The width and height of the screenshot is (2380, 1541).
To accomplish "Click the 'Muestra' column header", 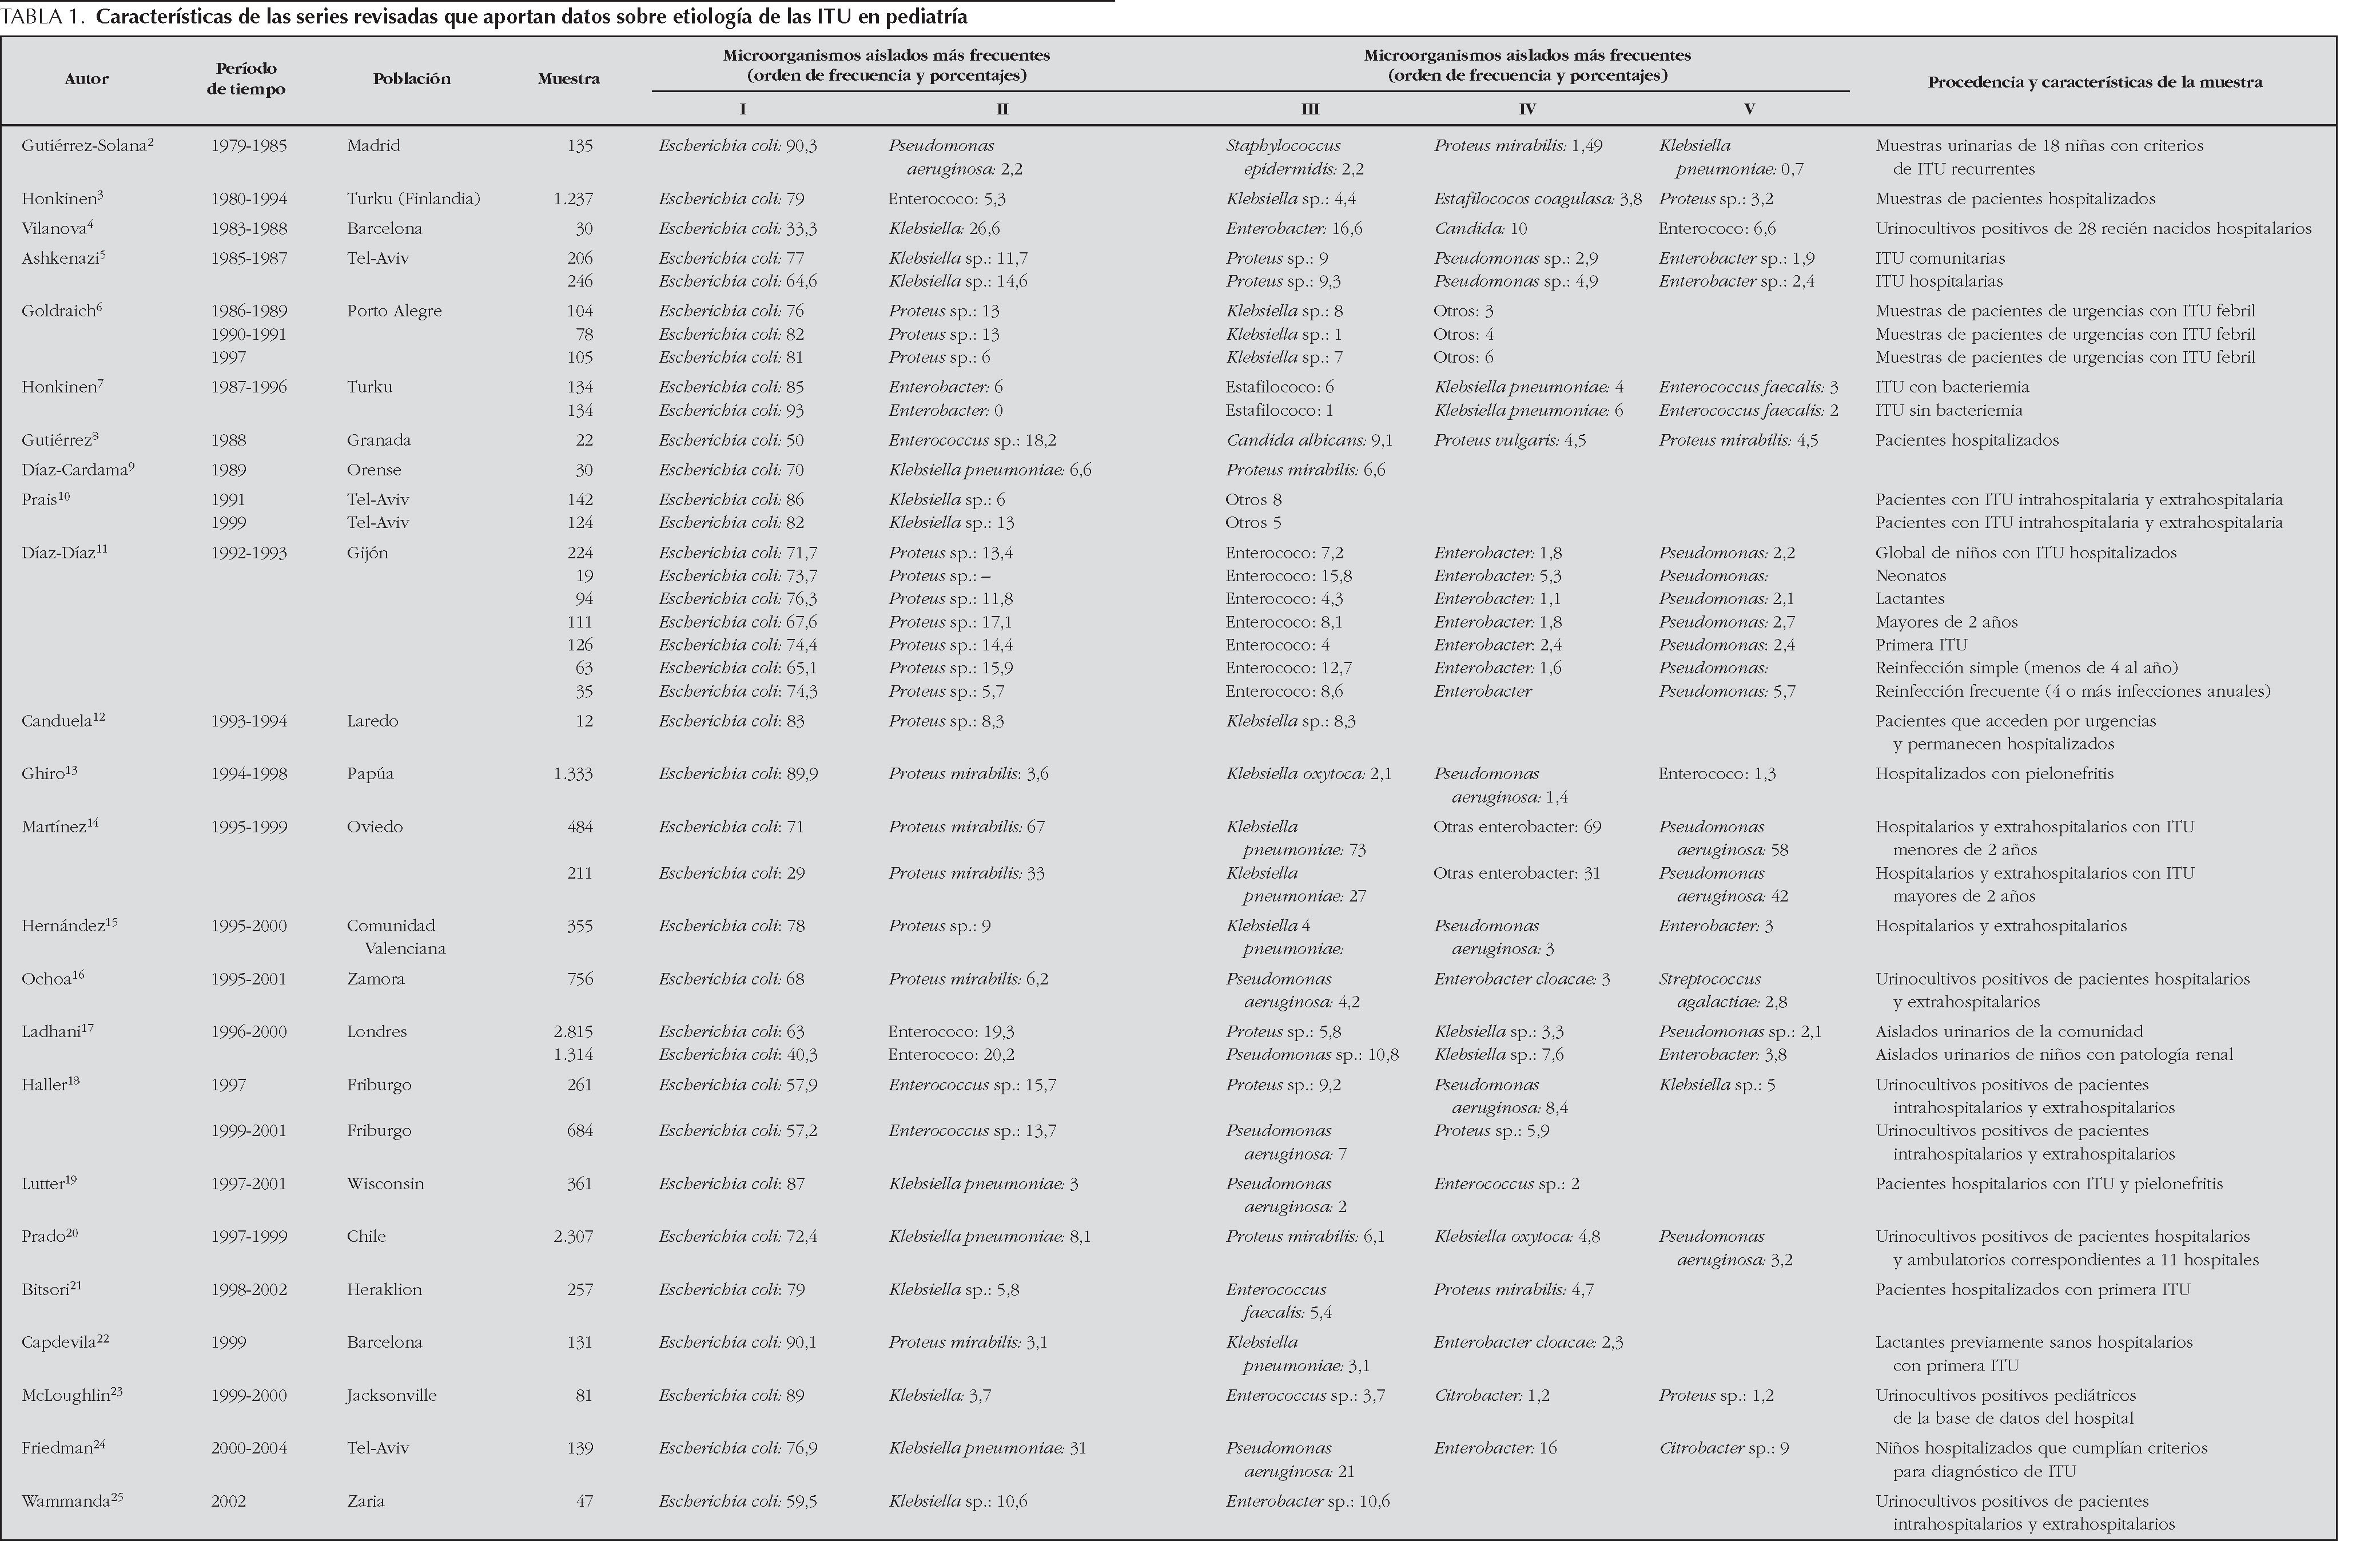I will point(568,79).
